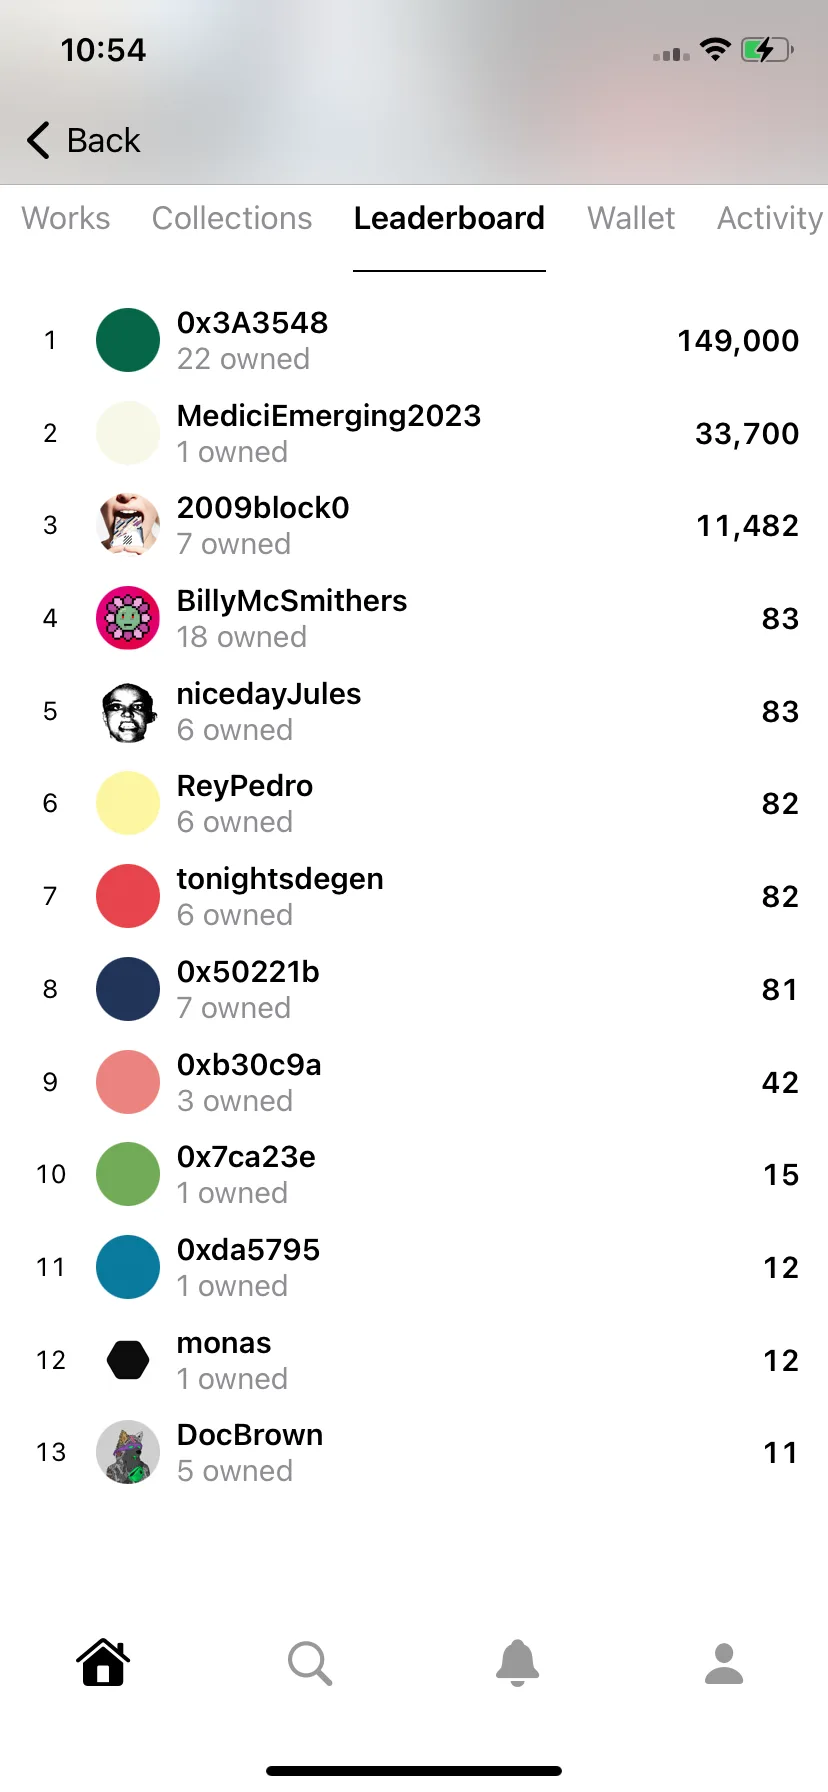Screen dimensions: 828x1792
Task: Tap the back chevron arrow
Action: coord(38,140)
